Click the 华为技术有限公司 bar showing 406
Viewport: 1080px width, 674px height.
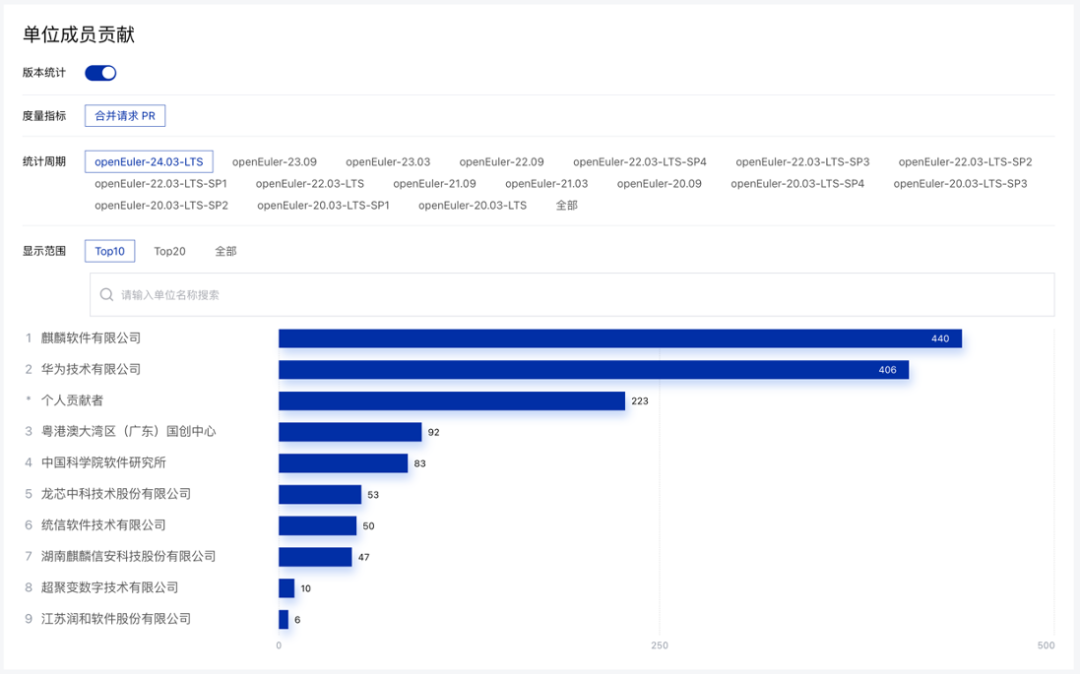(593, 370)
